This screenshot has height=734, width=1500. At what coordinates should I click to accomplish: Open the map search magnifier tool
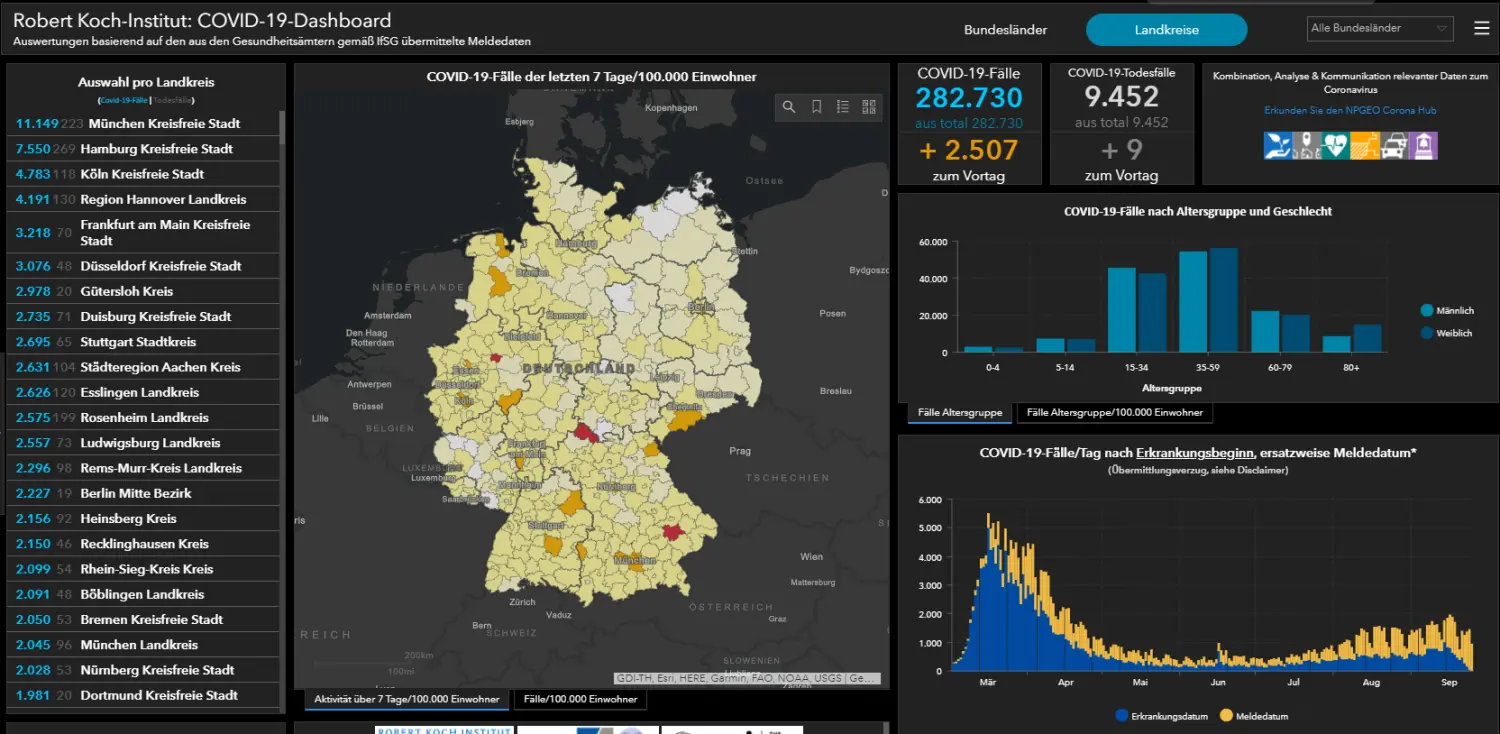point(789,107)
